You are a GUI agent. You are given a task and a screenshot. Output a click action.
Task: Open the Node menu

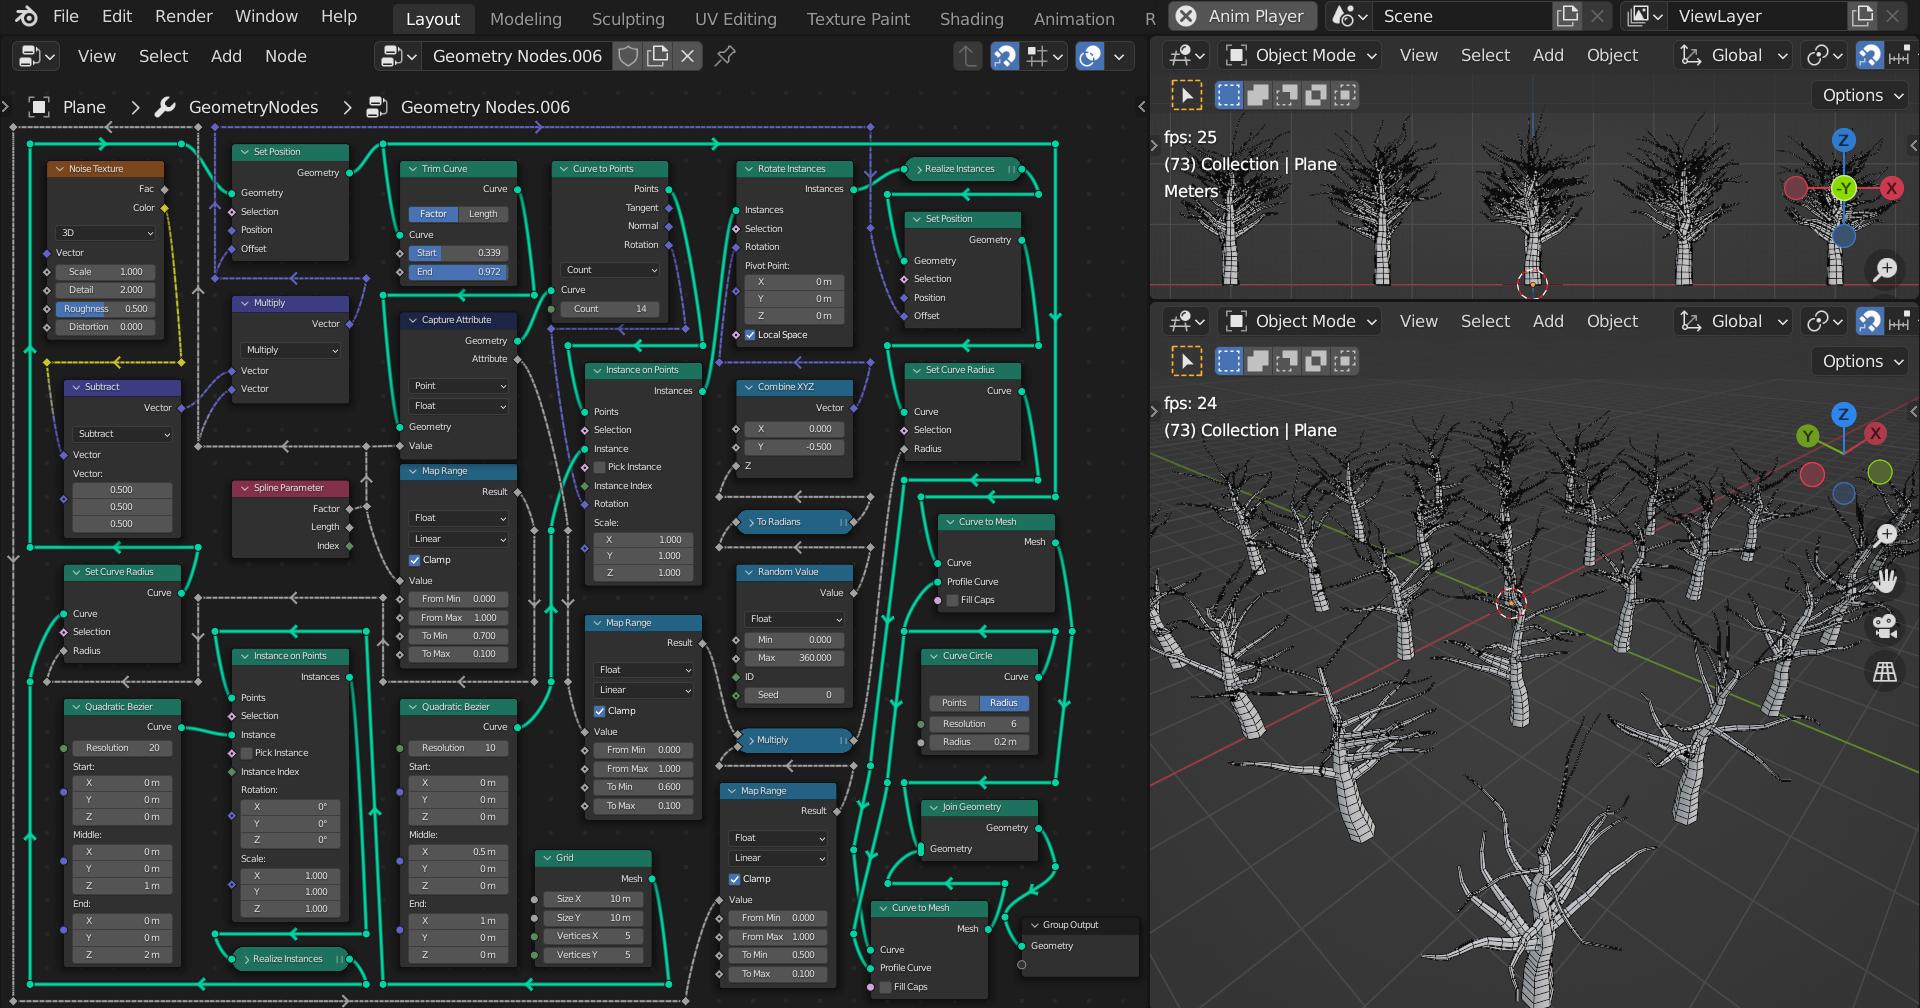click(x=285, y=56)
